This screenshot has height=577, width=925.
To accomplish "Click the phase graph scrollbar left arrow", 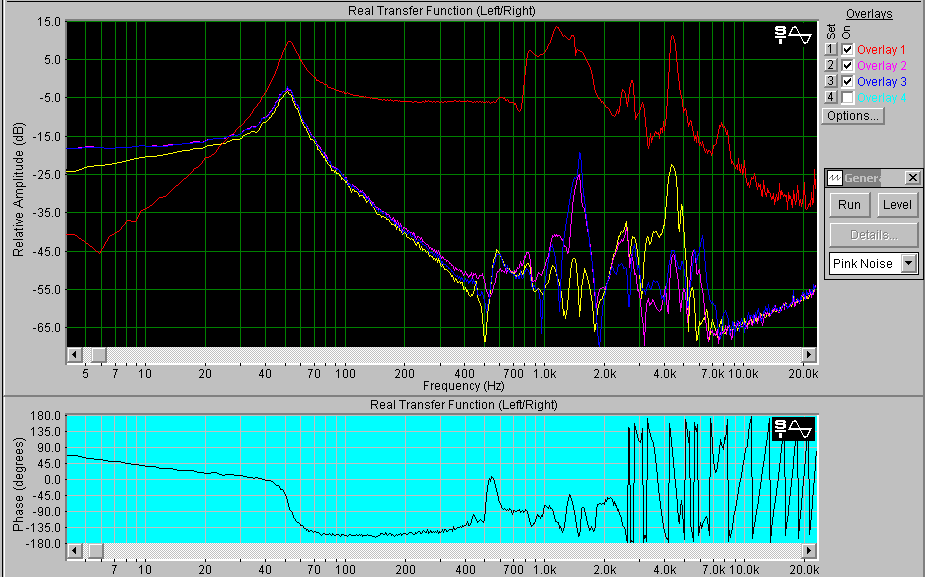I will (74, 550).
